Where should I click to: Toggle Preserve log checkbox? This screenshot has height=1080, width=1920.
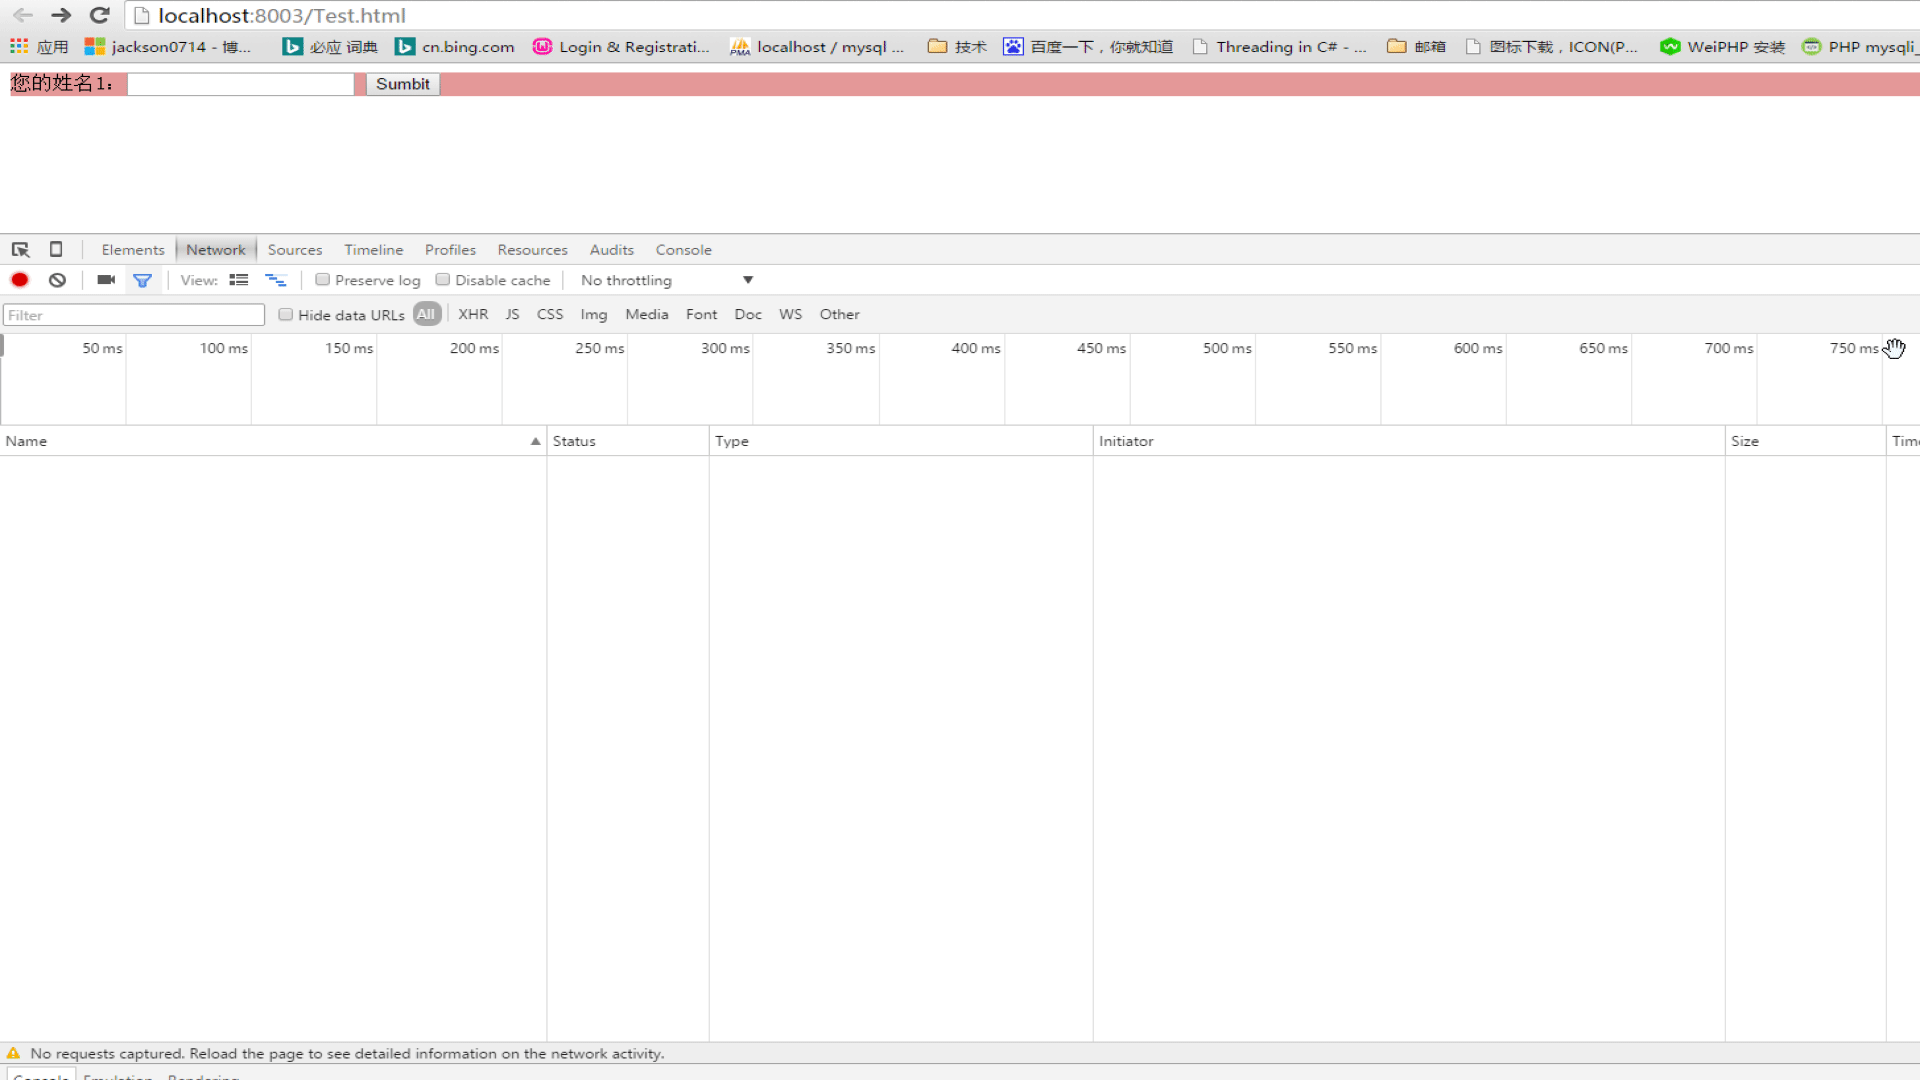tap(323, 280)
